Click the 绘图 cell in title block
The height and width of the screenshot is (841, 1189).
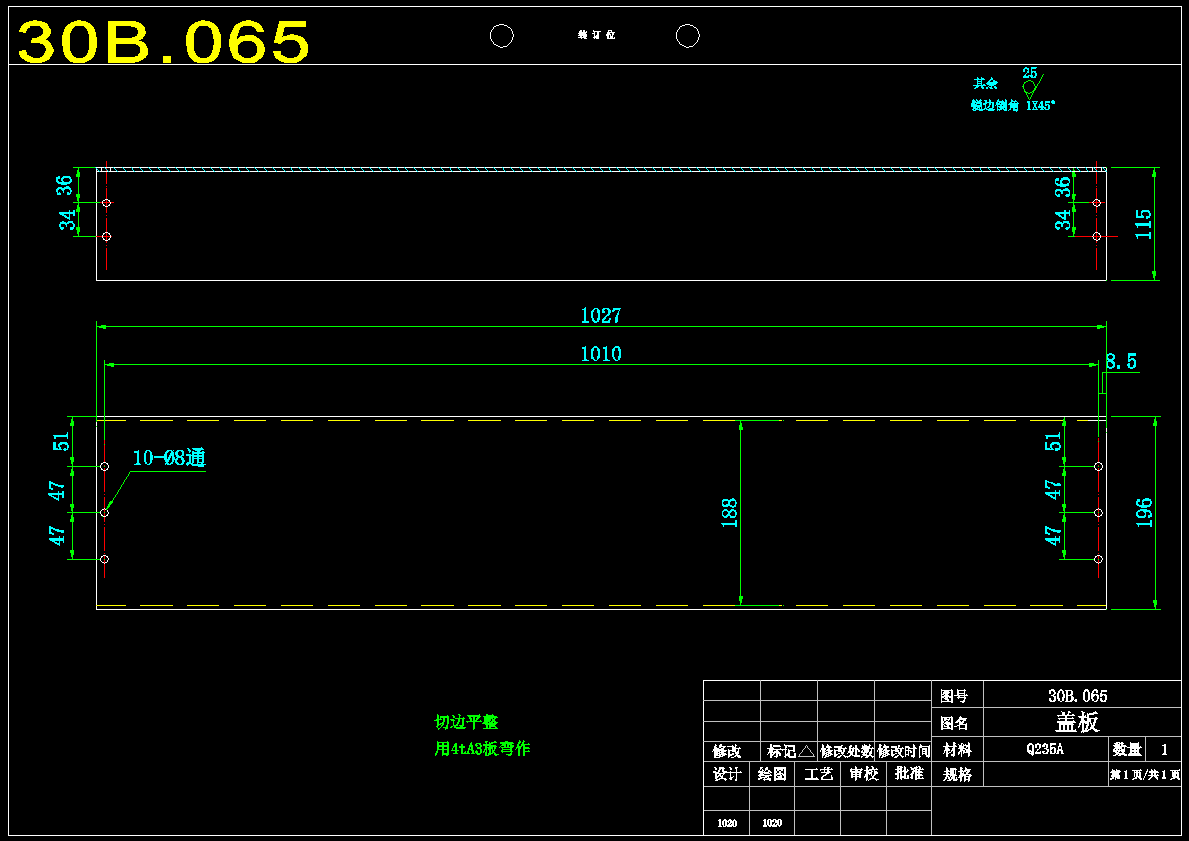[772, 774]
